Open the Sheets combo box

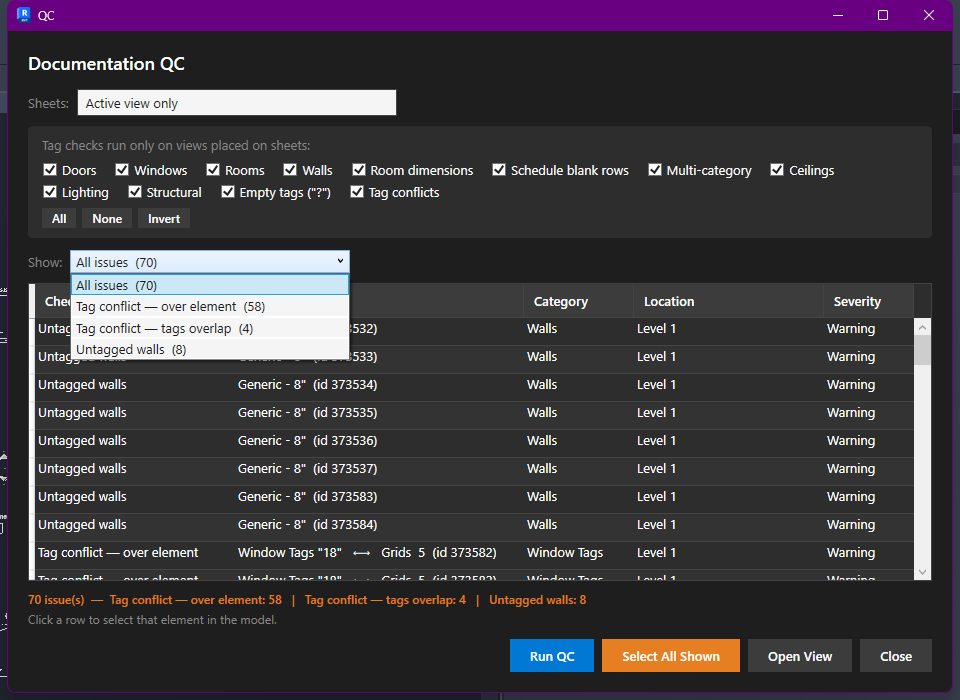click(x=237, y=103)
